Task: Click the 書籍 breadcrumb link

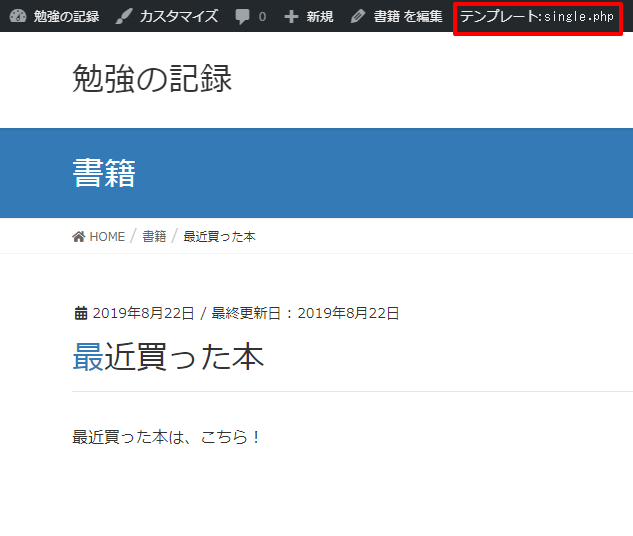Action: point(154,237)
